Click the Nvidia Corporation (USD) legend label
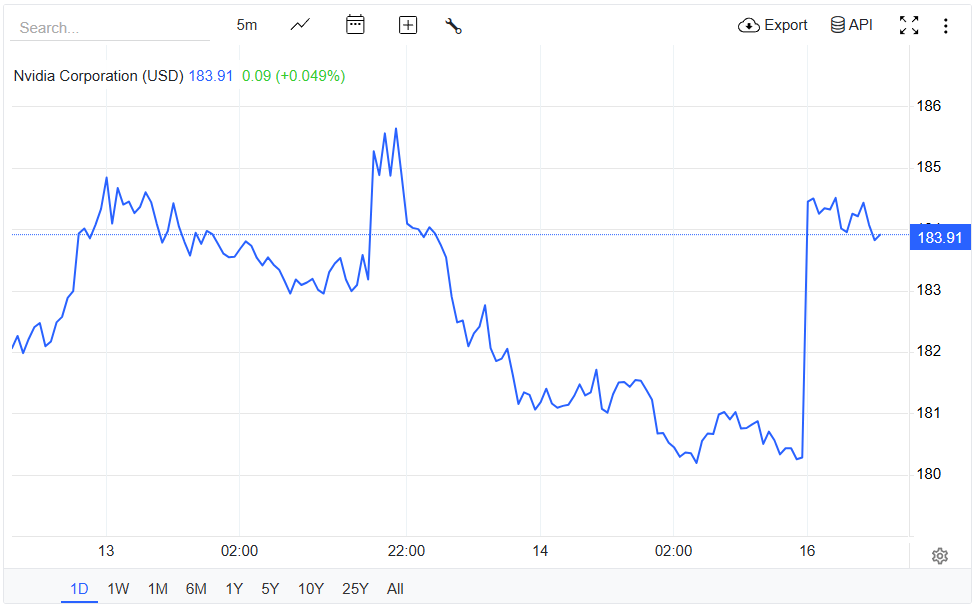This screenshot has width=975, height=607. click(x=98, y=76)
